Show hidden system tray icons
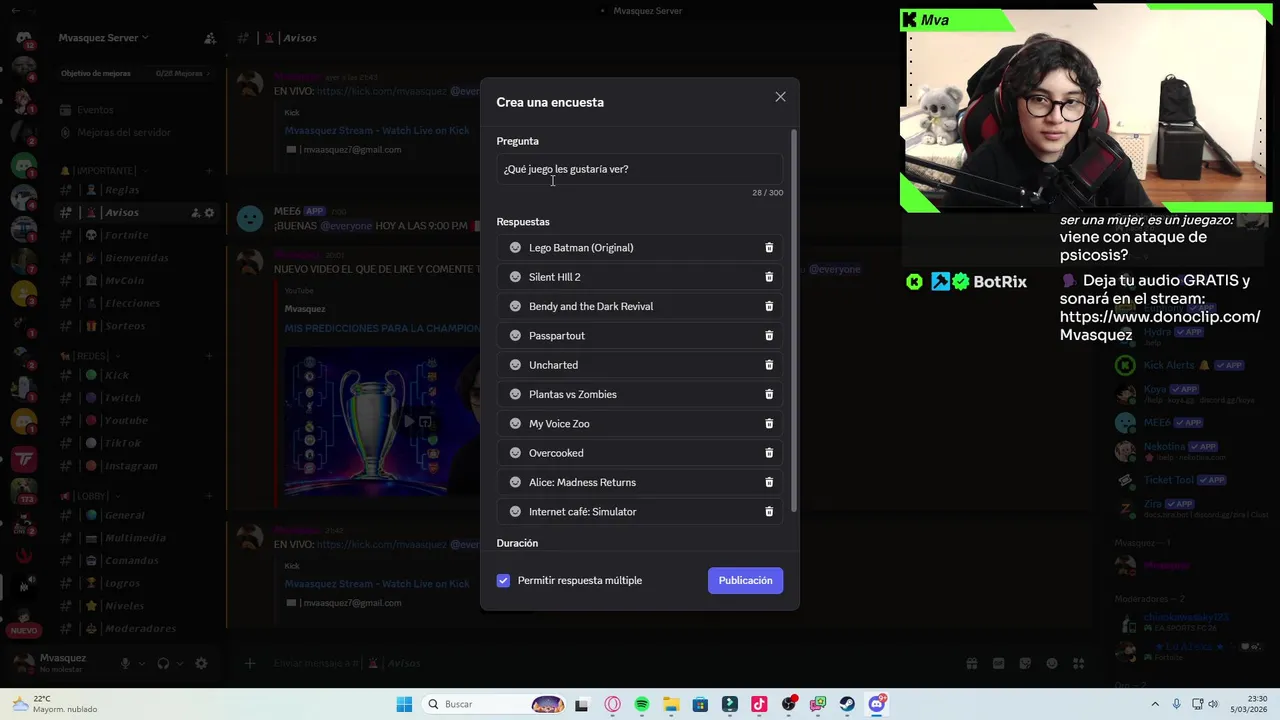1280x720 pixels. [x=1155, y=704]
